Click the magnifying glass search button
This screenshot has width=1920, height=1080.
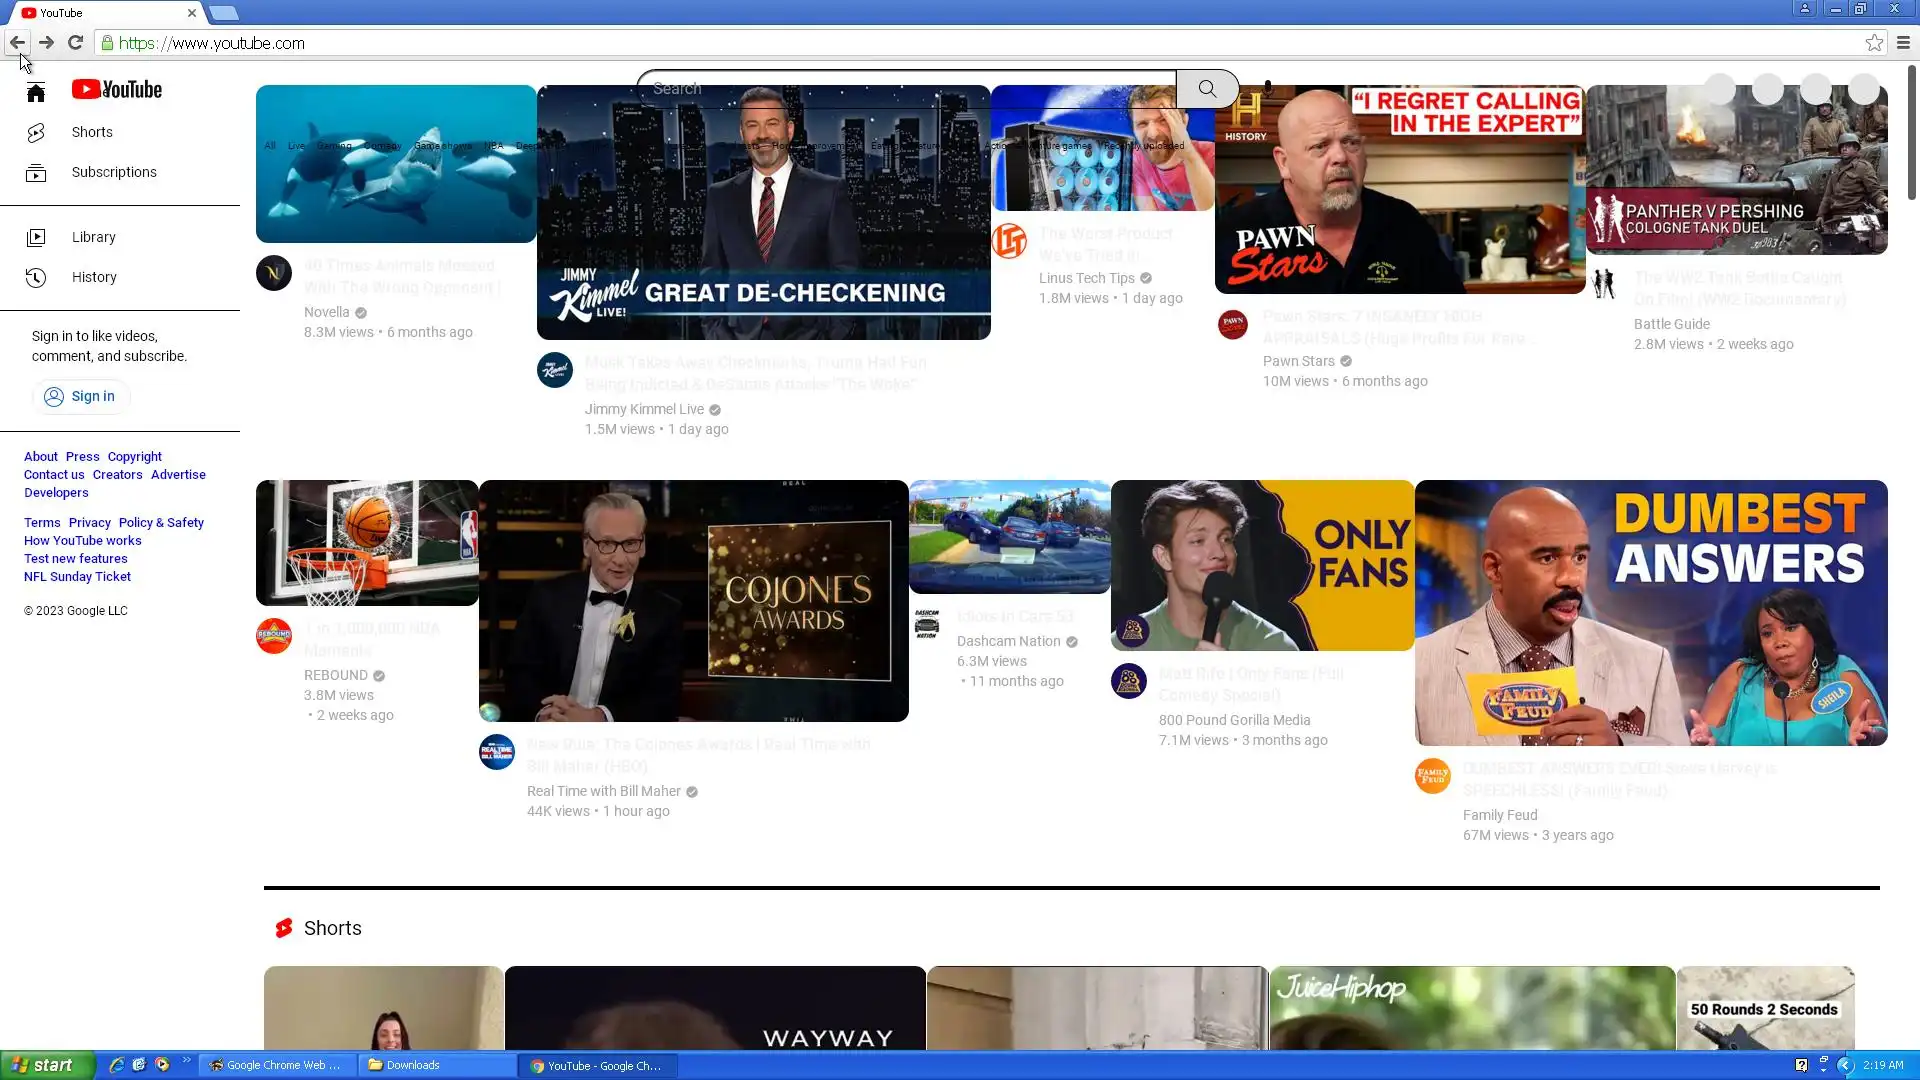point(1207,89)
